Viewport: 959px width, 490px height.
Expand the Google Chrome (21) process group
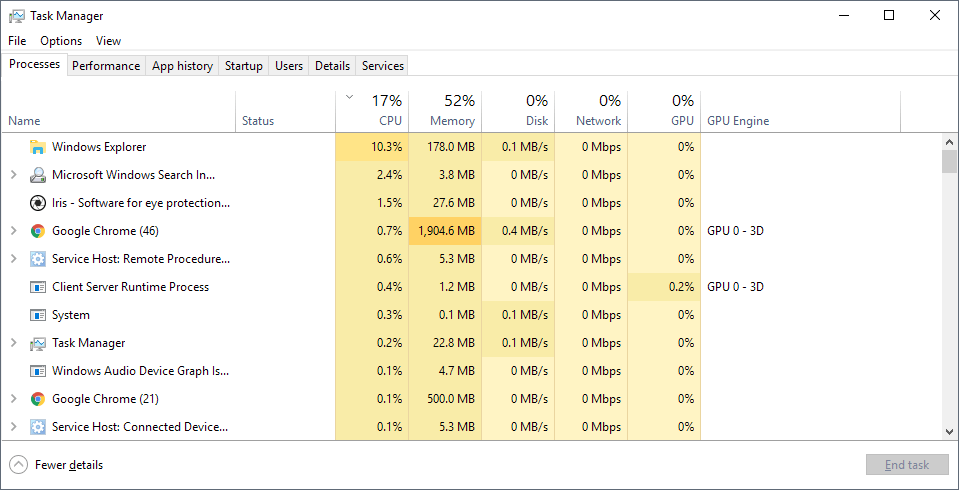pyautogui.click(x=13, y=399)
